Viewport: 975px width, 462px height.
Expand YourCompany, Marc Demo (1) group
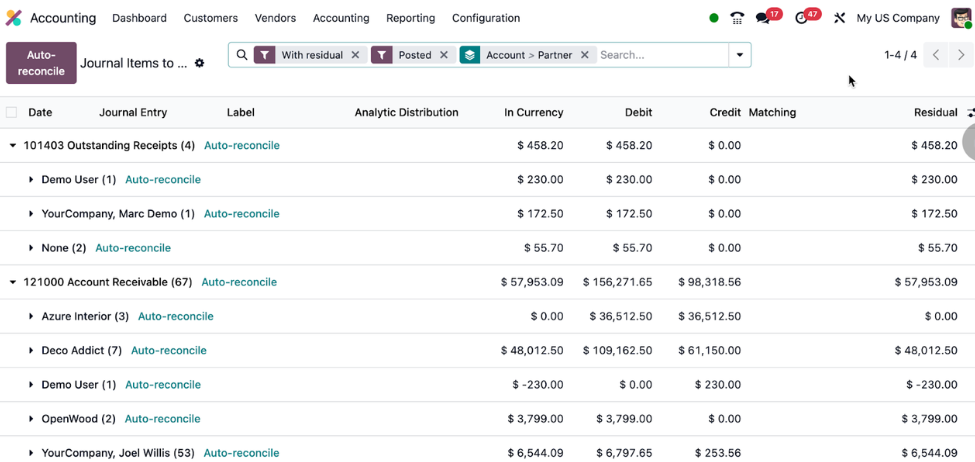pyautogui.click(x=30, y=214)
